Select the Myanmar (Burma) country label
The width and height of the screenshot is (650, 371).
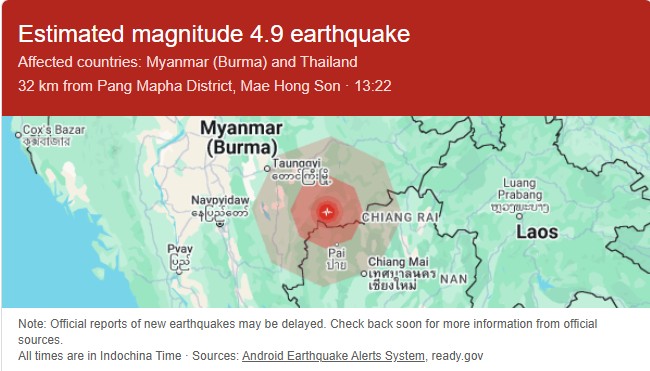242,138
